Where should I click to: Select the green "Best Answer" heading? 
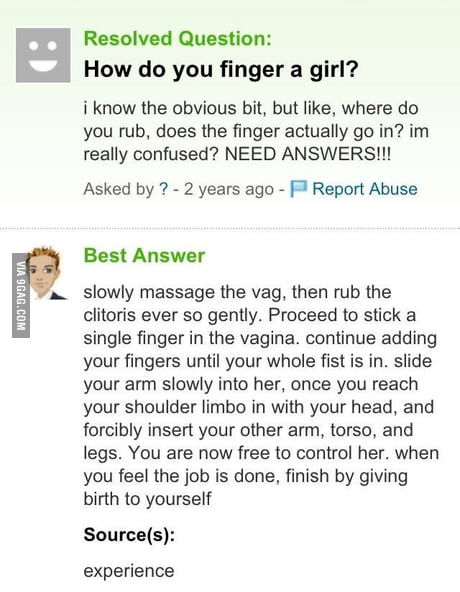[144, 255]
